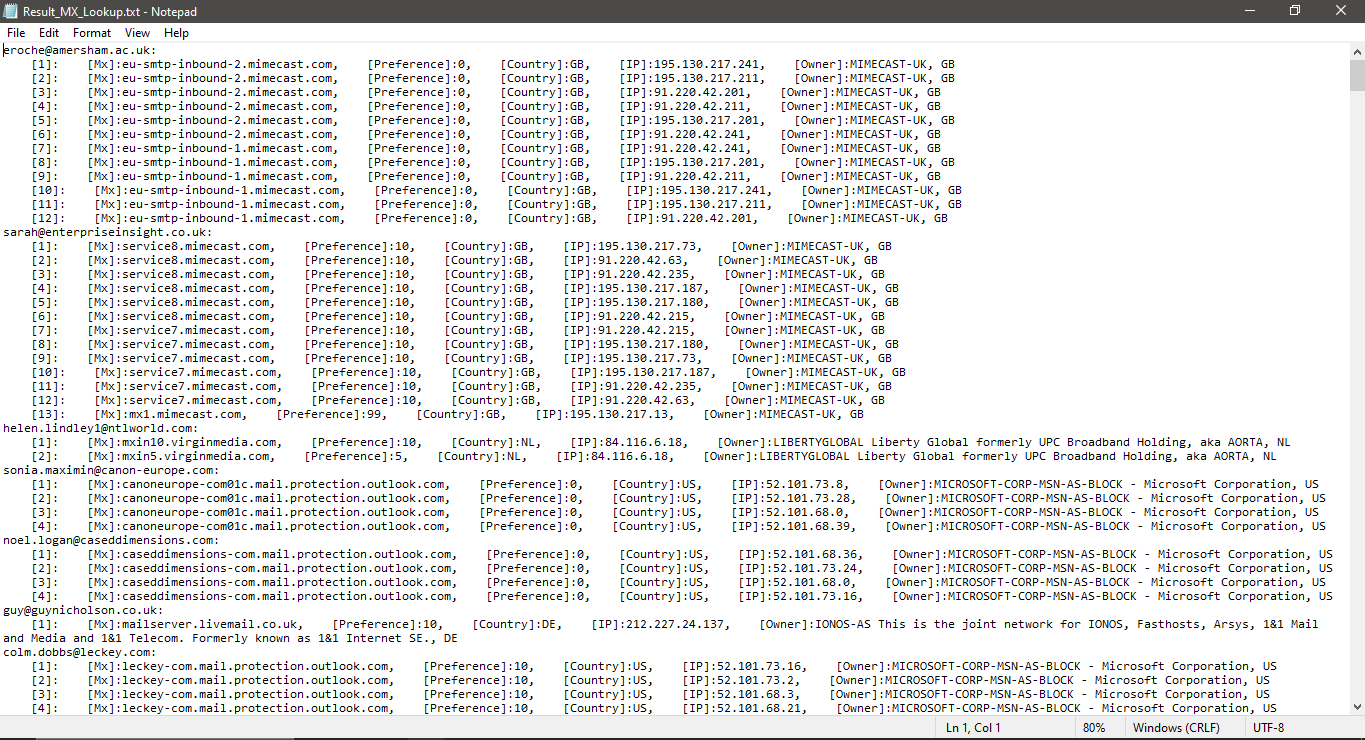This screenshot has height=740, width=1365.
Task: Open the Help menu
Action: click(x=176, y=33)
